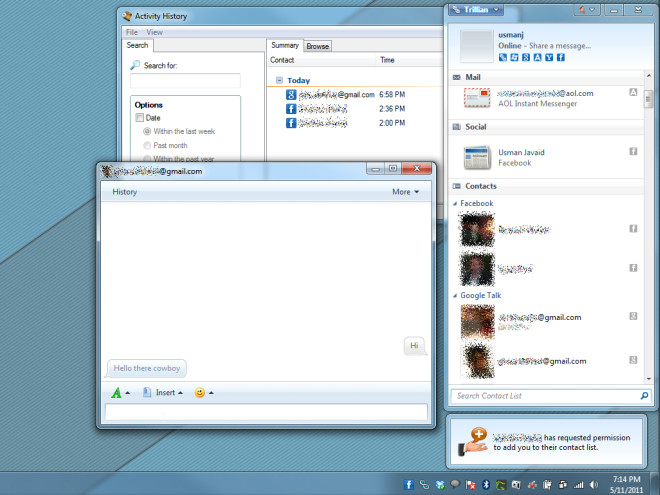Open View menu in Activity History
660x495 pixels.
point(154,32)
